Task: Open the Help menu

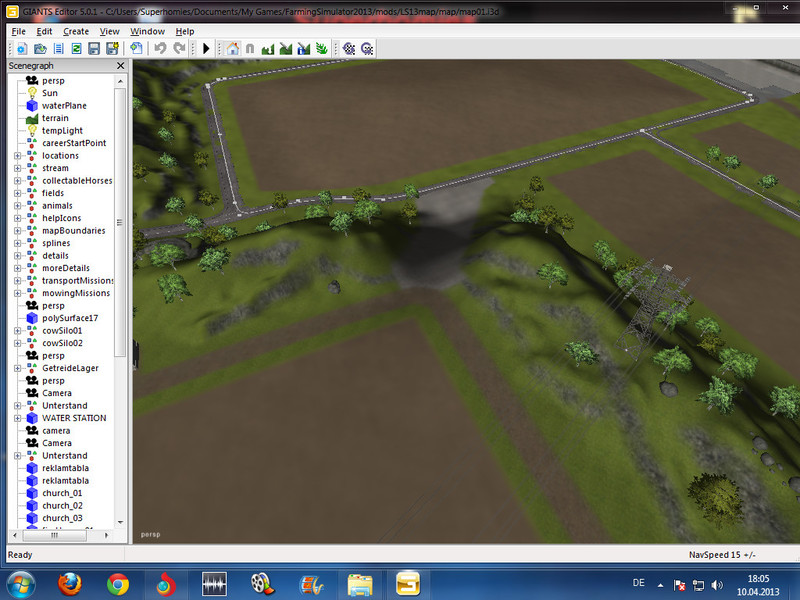Action: coord(185,32)
